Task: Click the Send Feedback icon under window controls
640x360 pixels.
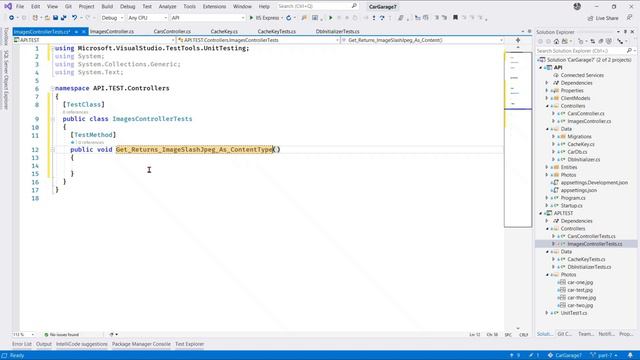Action: [x=629, y=18]
